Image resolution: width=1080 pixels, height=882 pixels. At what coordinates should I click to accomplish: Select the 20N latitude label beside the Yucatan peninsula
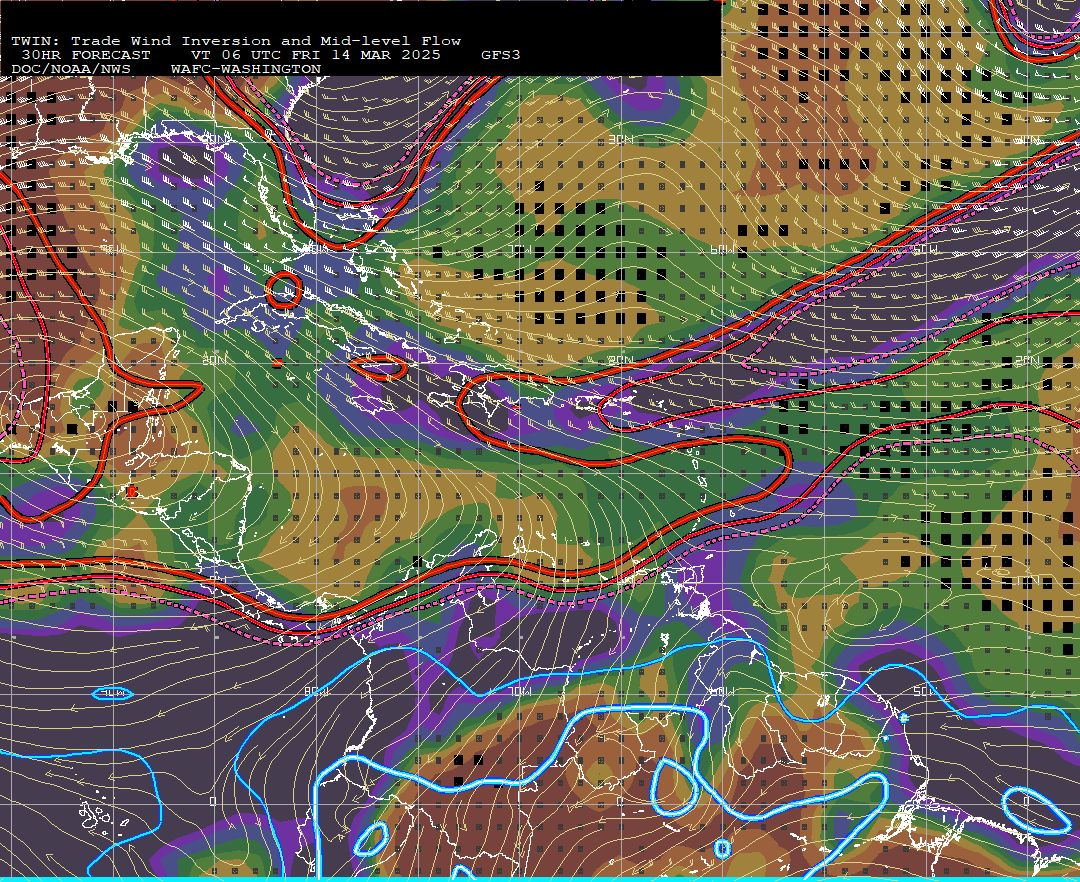point(214,360)
